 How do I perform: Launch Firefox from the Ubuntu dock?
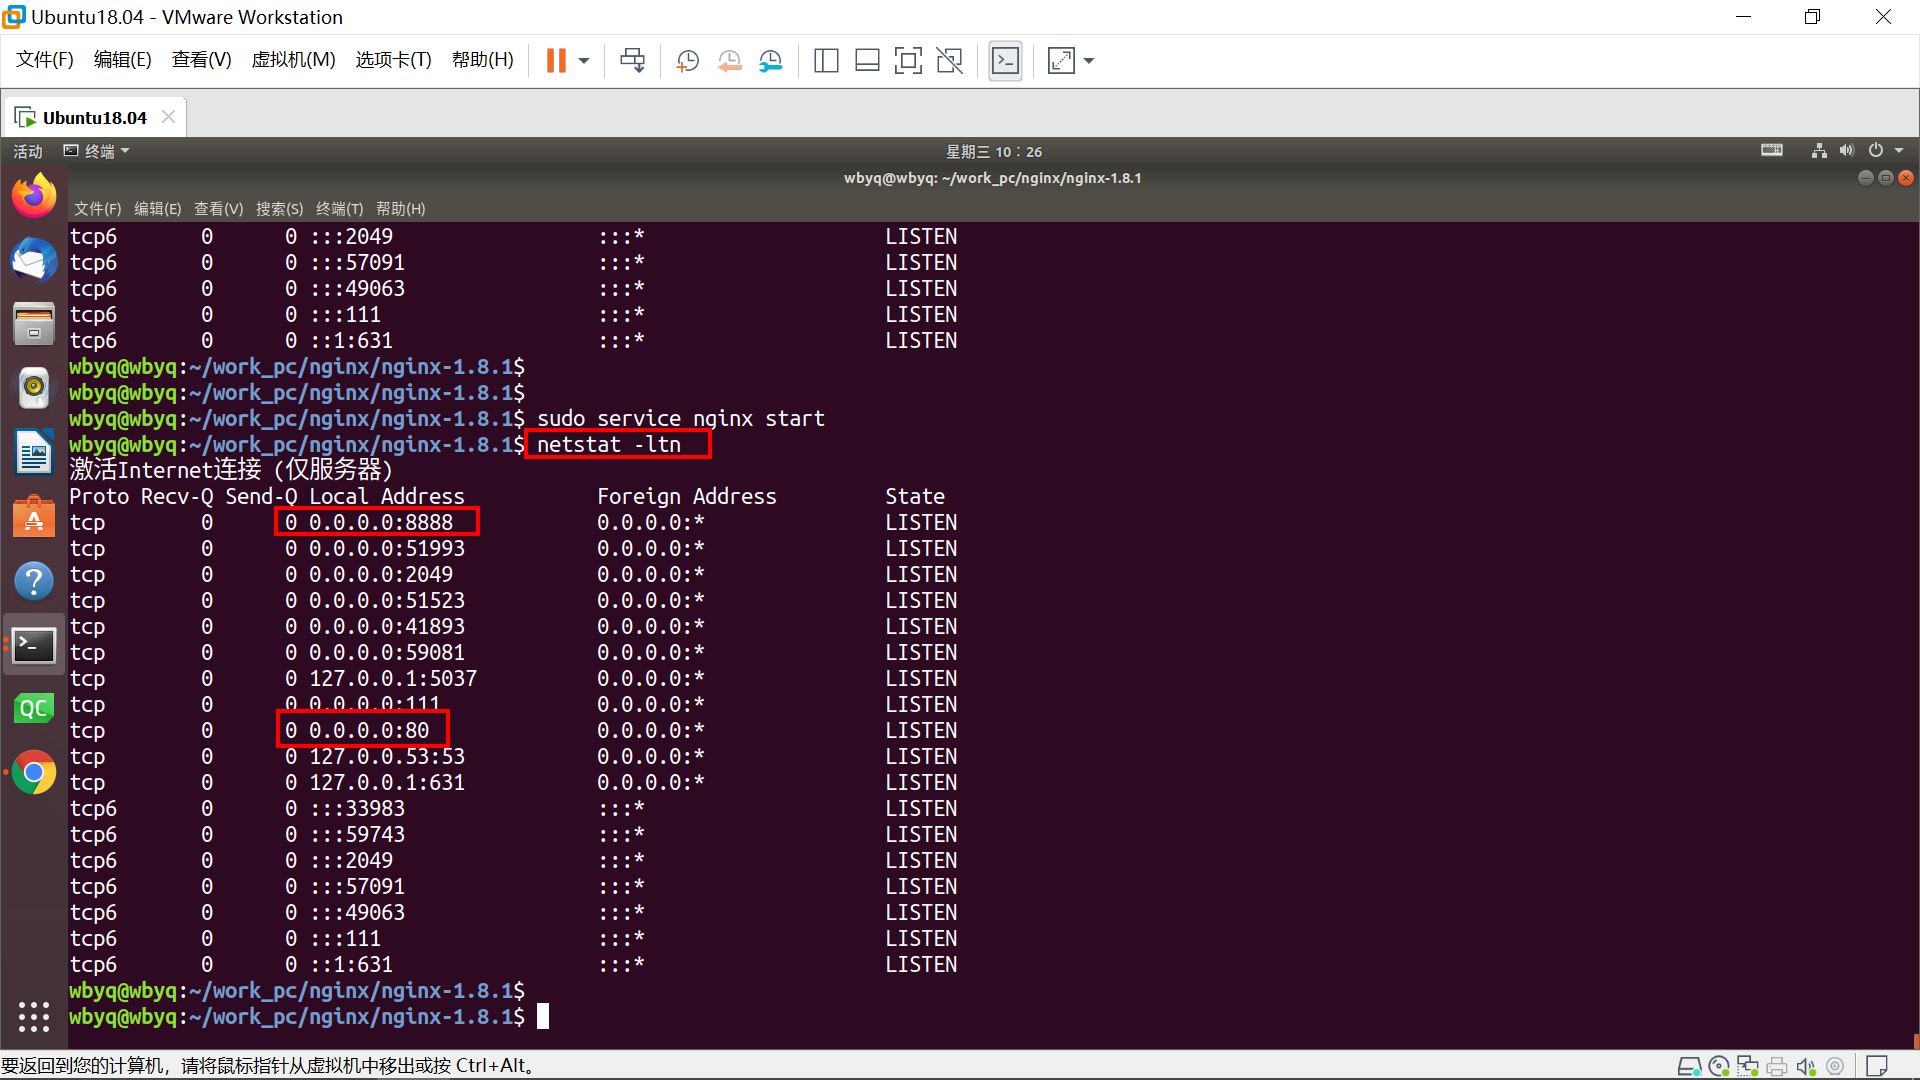[x=34, y=195]
